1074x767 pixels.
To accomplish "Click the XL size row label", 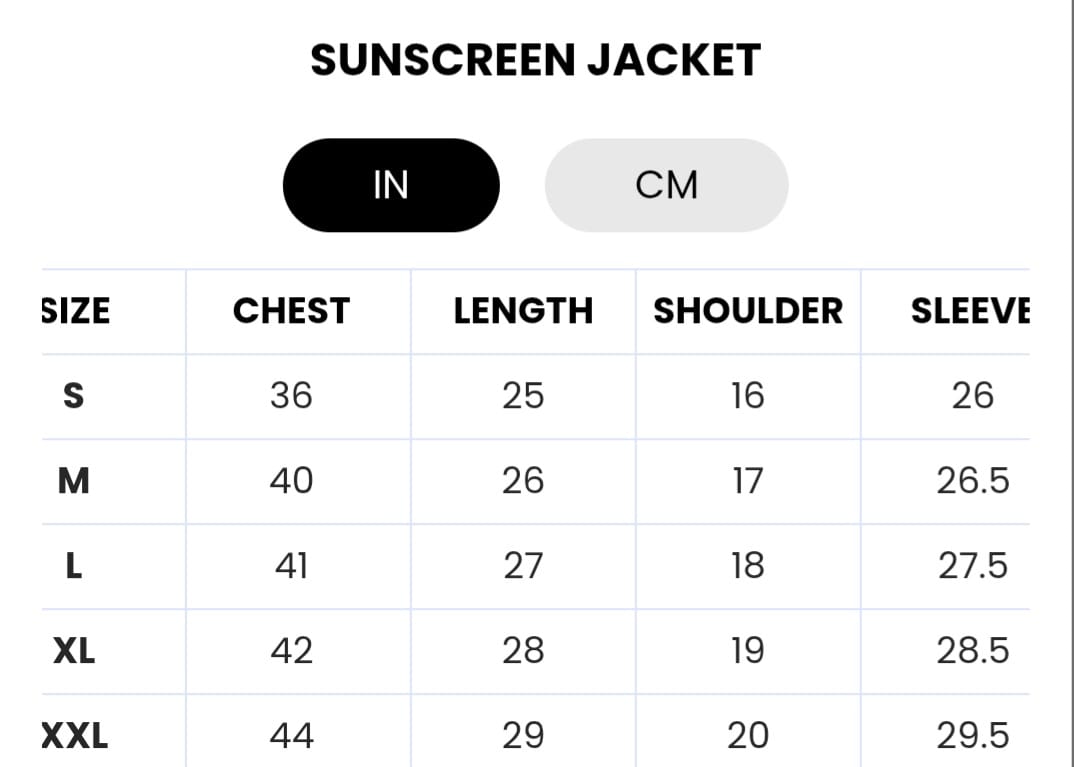I will point(74,651).
